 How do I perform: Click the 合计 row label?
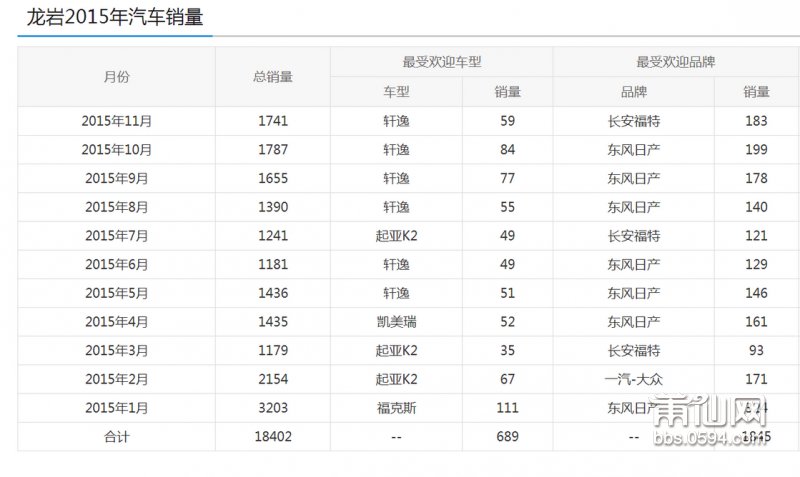click(116, 437)
